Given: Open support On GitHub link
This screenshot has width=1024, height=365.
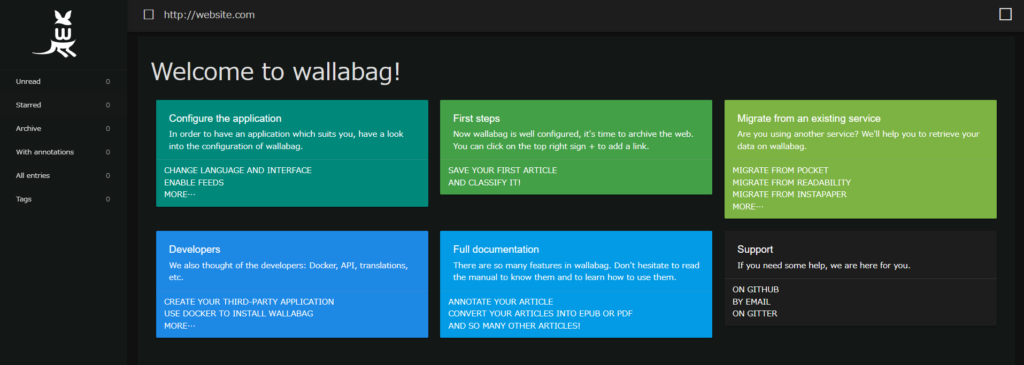Looking at the screenshot, I should pos(755,289).
